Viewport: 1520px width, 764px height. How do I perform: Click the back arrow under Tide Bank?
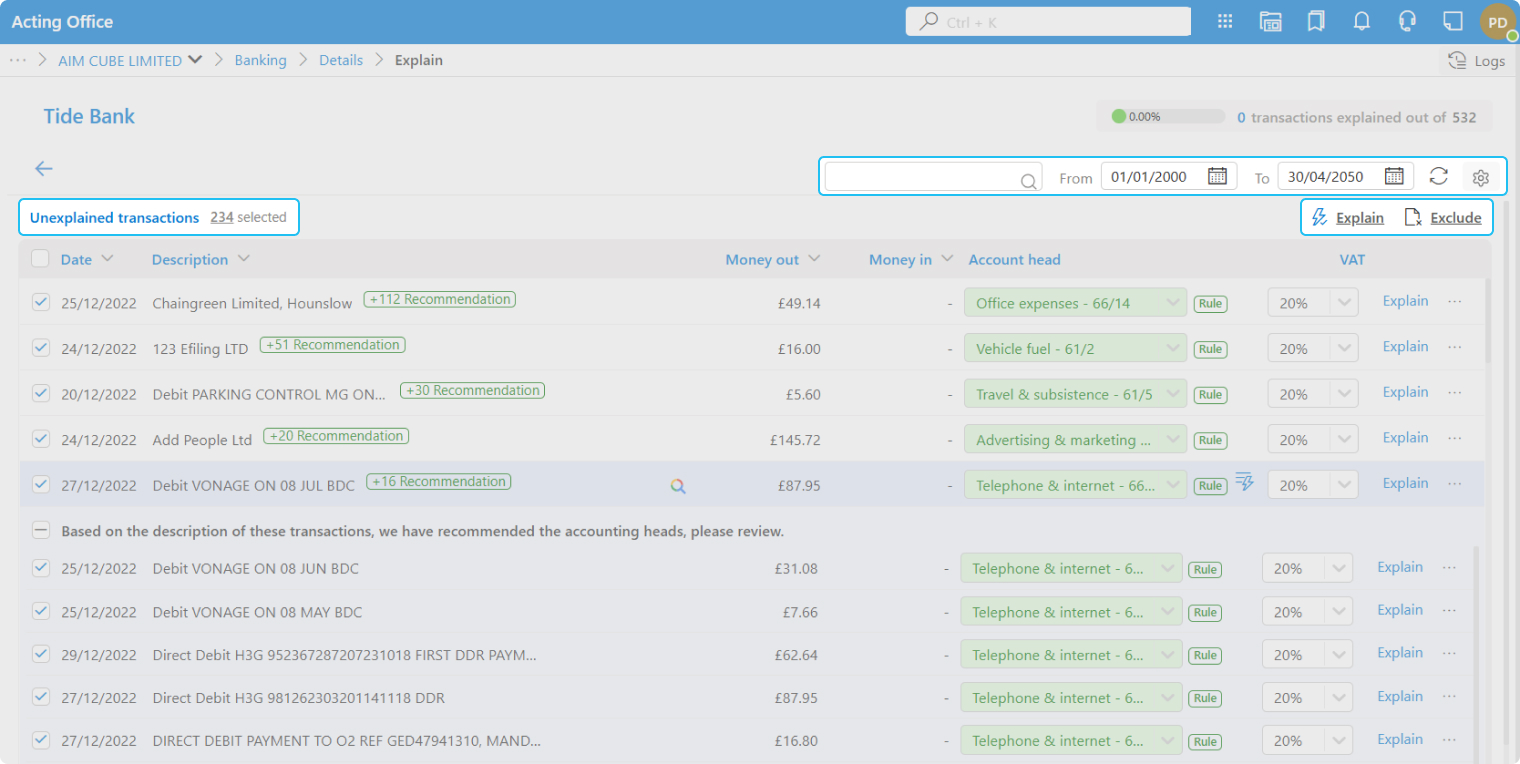(x=44, y=168)
